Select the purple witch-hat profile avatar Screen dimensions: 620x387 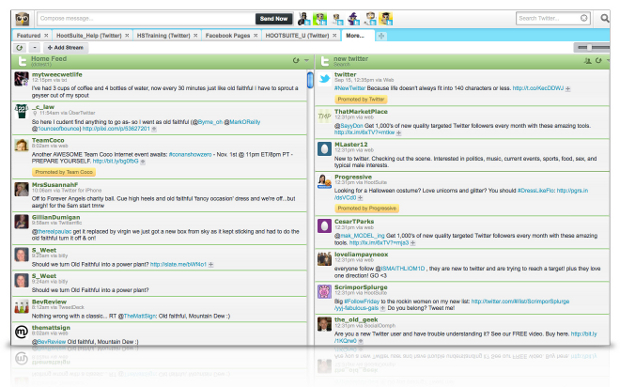(x=353, y=18)
